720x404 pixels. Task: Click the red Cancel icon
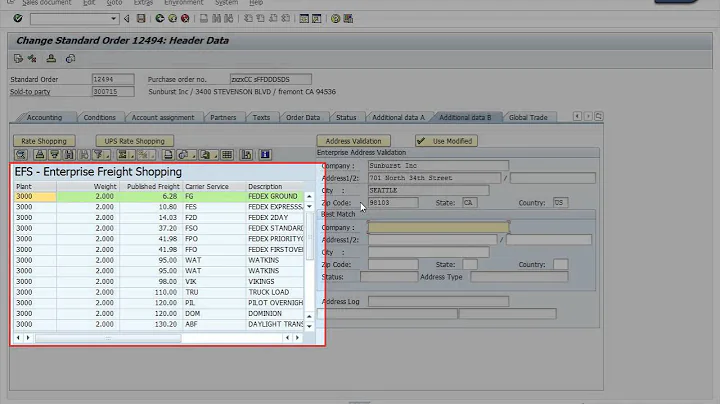tap(185, 18)
